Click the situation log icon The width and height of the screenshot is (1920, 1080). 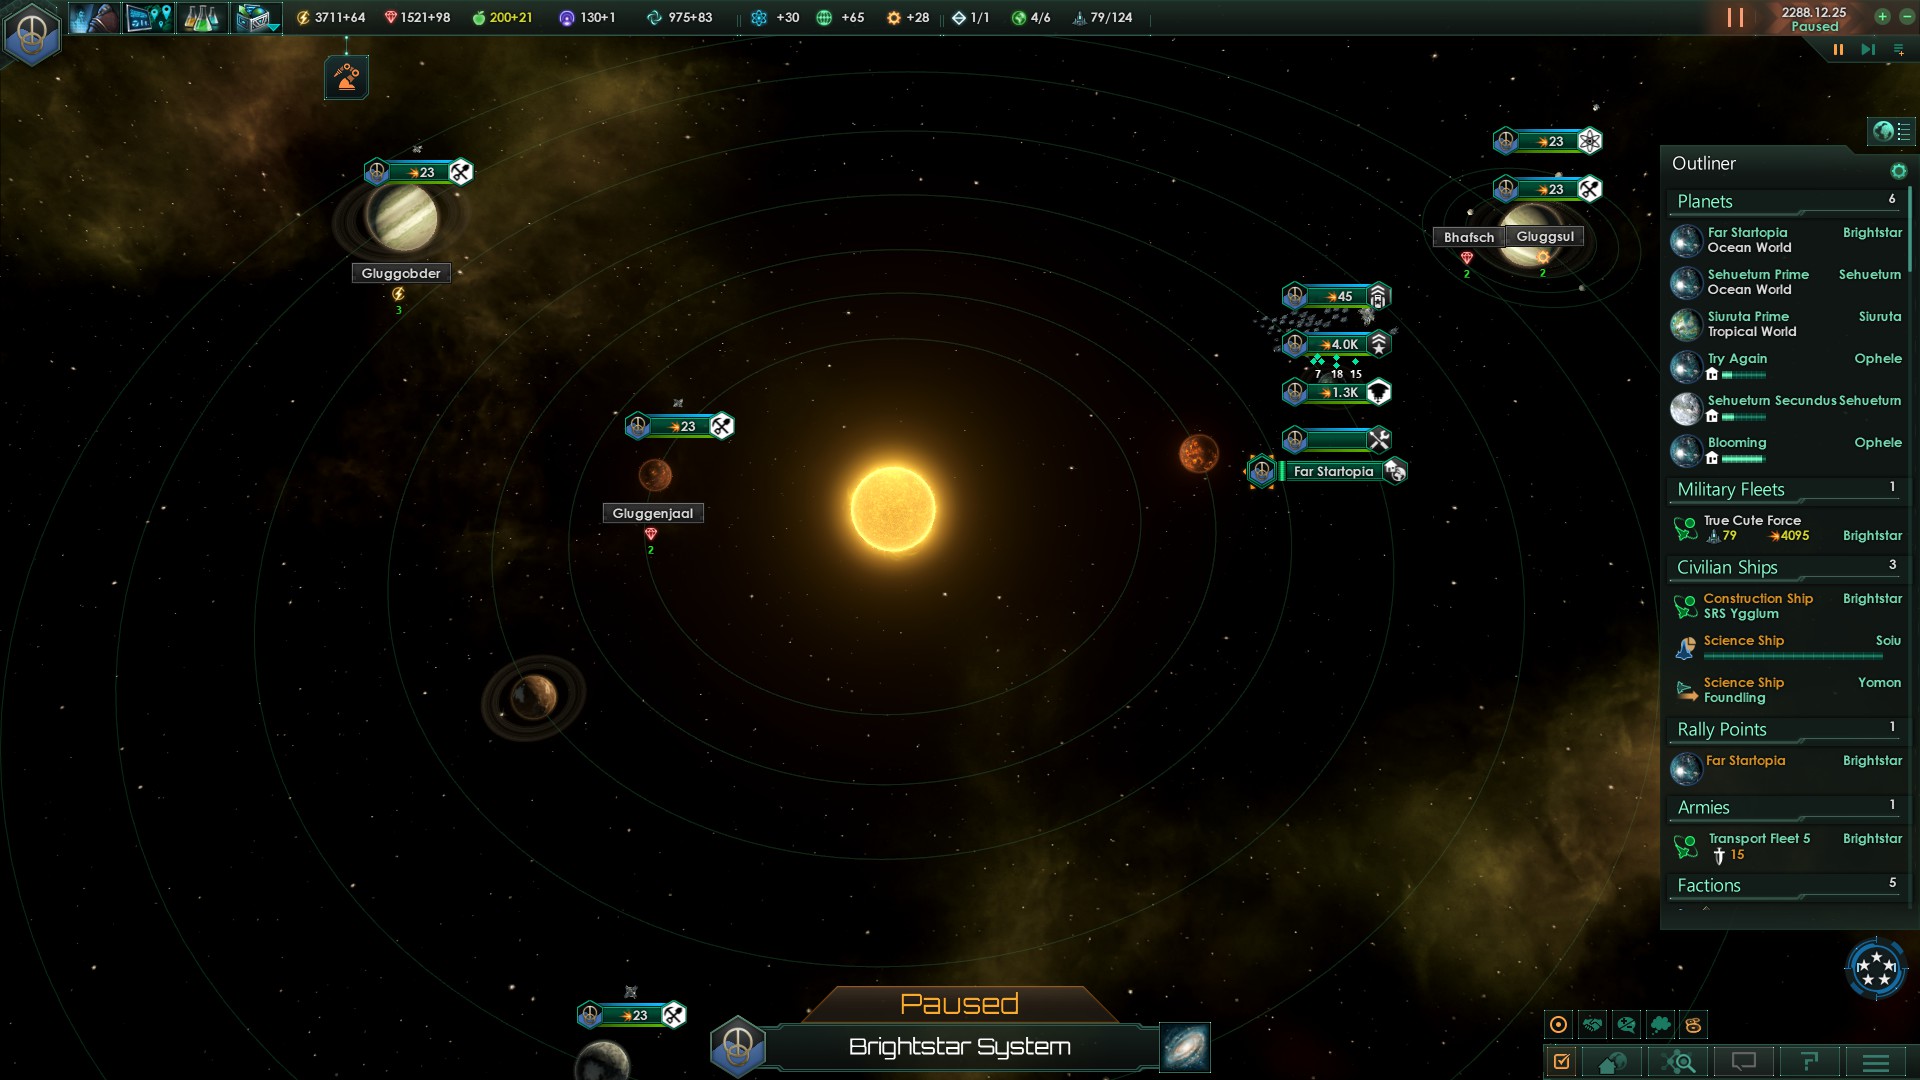pyautogui.click(x=1563, y=1063)
